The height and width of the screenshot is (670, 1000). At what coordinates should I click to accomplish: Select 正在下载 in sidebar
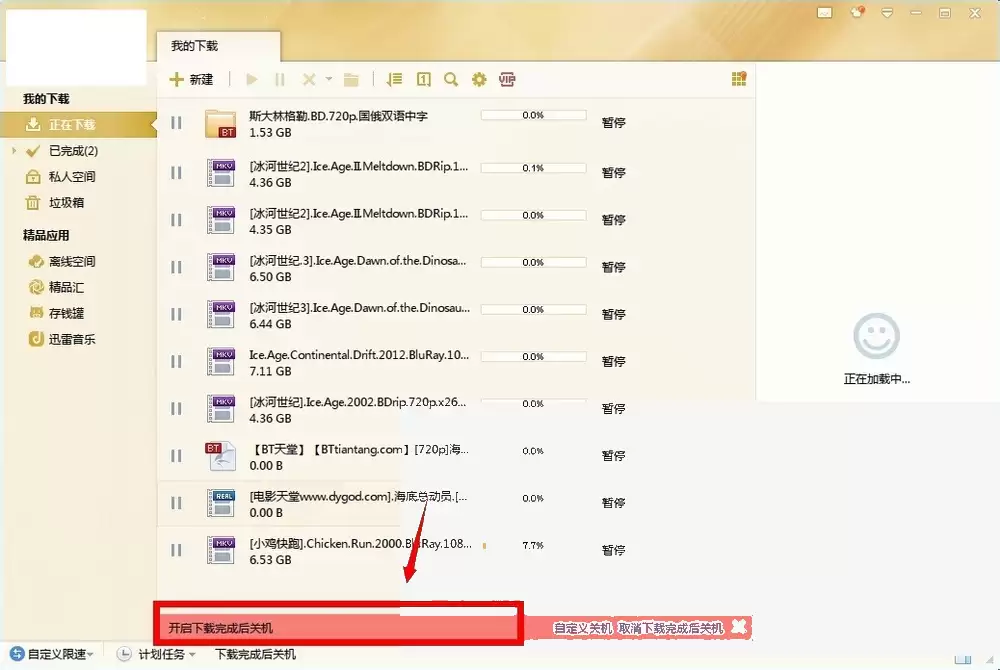coord(78,125)
